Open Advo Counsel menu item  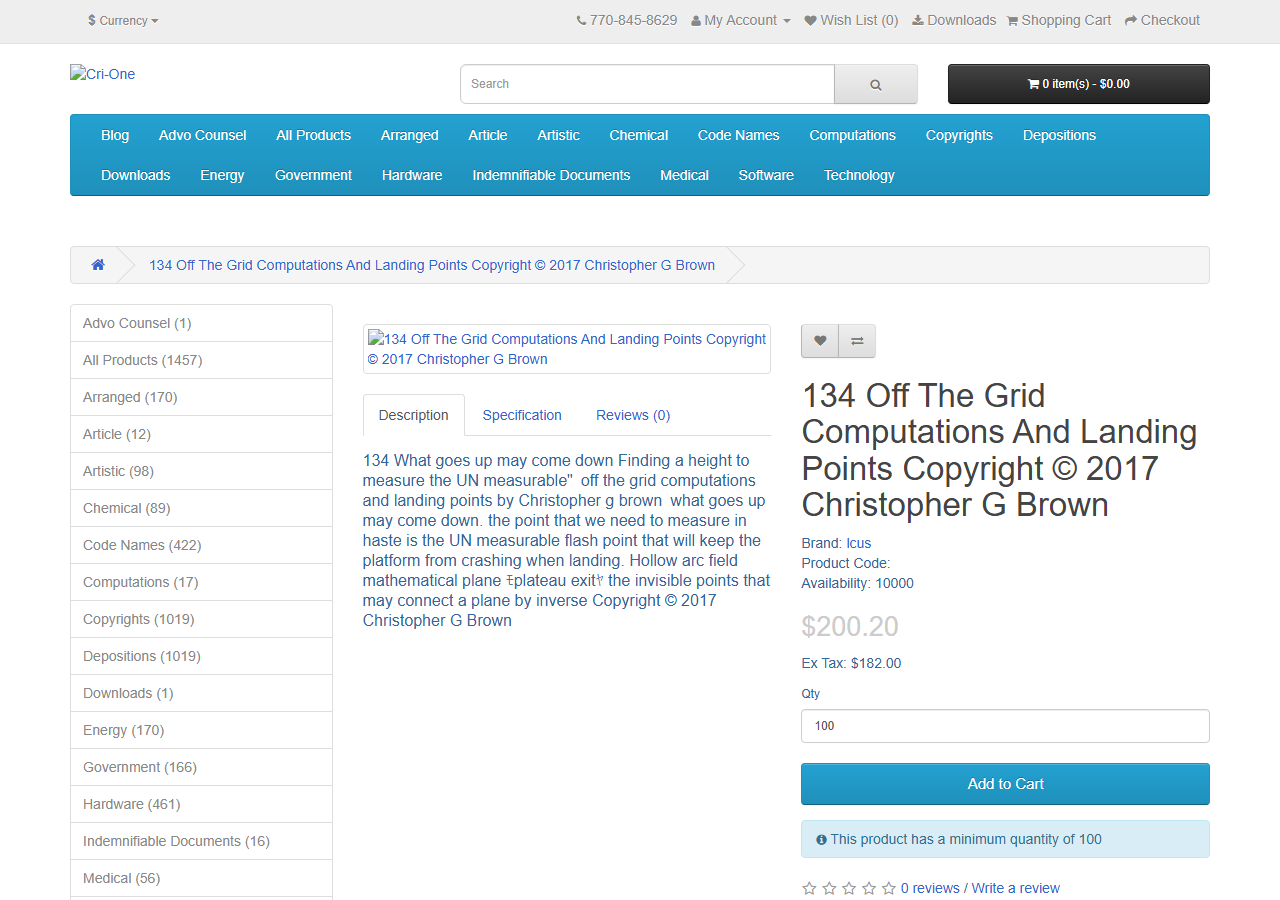[203, 135]
